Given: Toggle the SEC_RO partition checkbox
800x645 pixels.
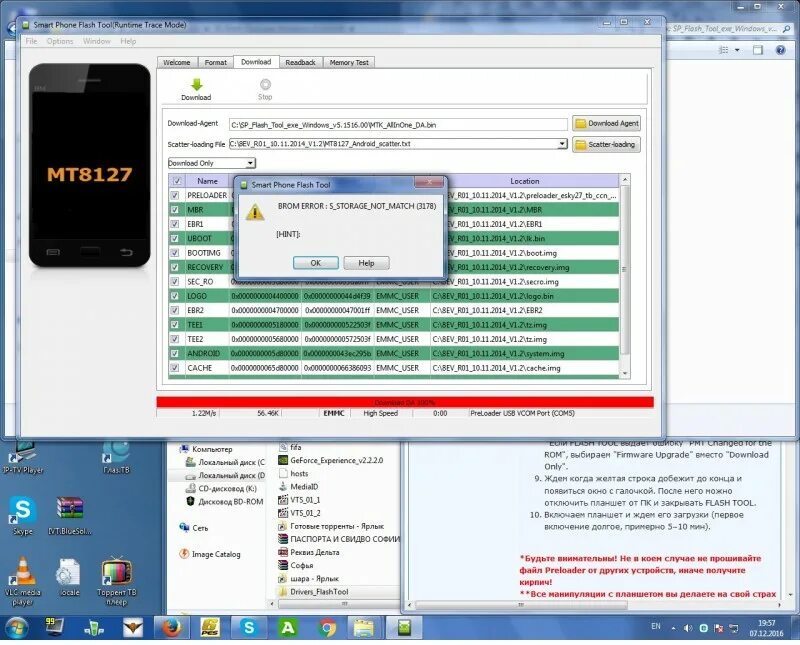Looking at the screenshot, I should pos(175,282).
